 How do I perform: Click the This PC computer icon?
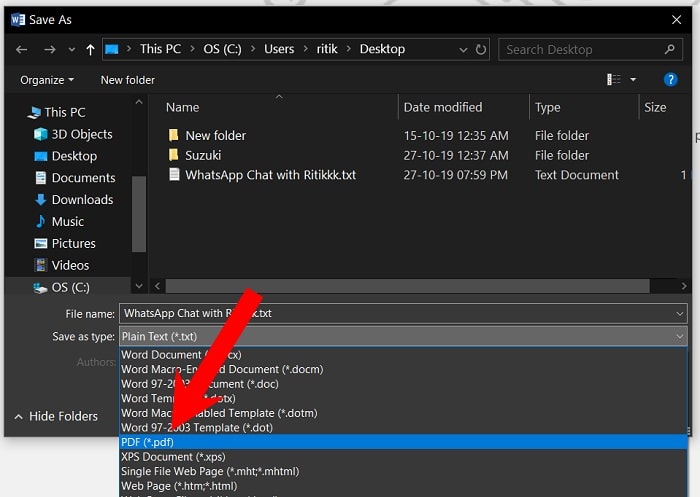click(33, 113)
